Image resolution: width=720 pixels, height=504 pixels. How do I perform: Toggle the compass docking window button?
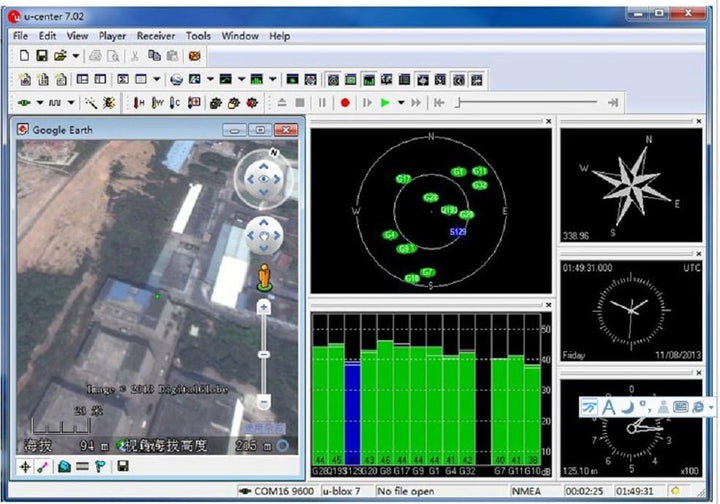click(x=422, y=80)
